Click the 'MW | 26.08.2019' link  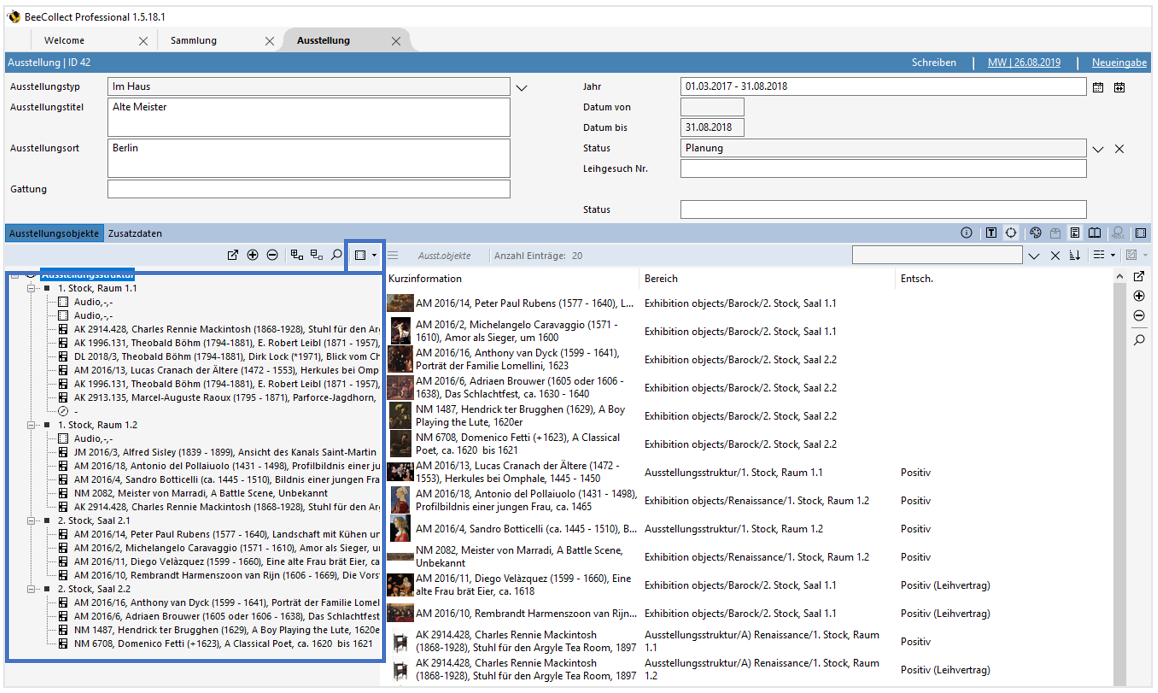[x=1024, y=62]
